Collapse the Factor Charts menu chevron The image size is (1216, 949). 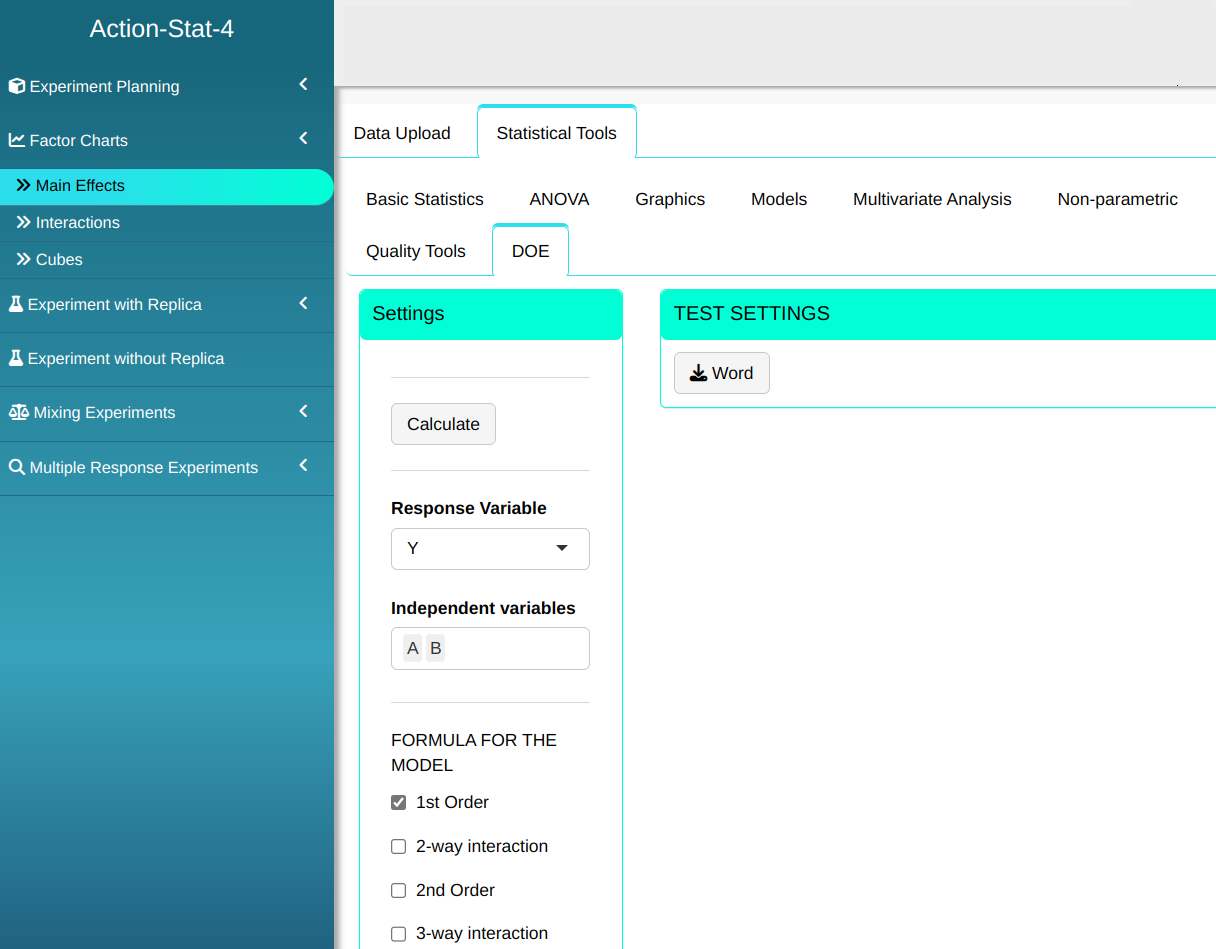click(303, 139)
